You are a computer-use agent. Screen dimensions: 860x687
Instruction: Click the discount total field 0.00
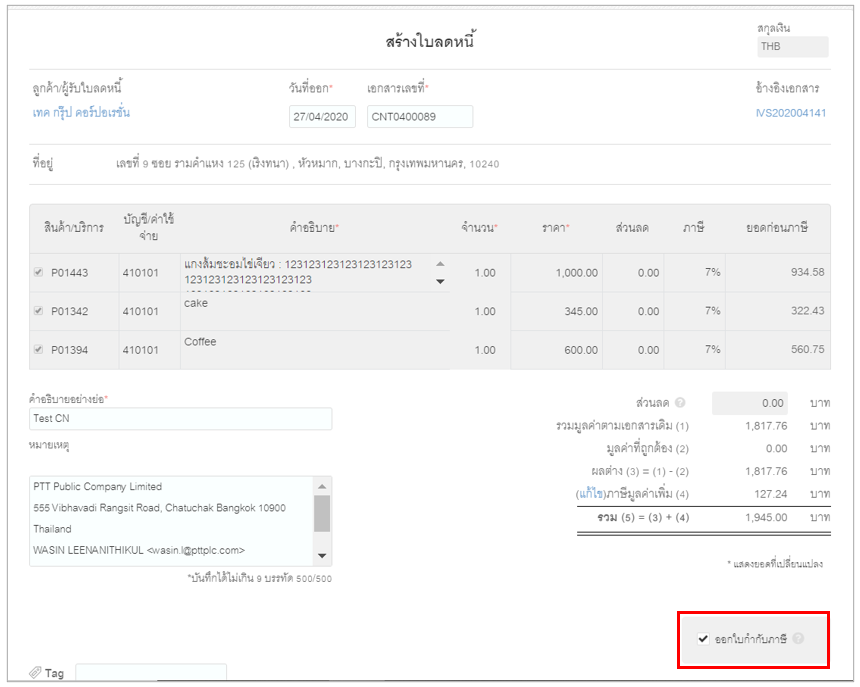750,403
